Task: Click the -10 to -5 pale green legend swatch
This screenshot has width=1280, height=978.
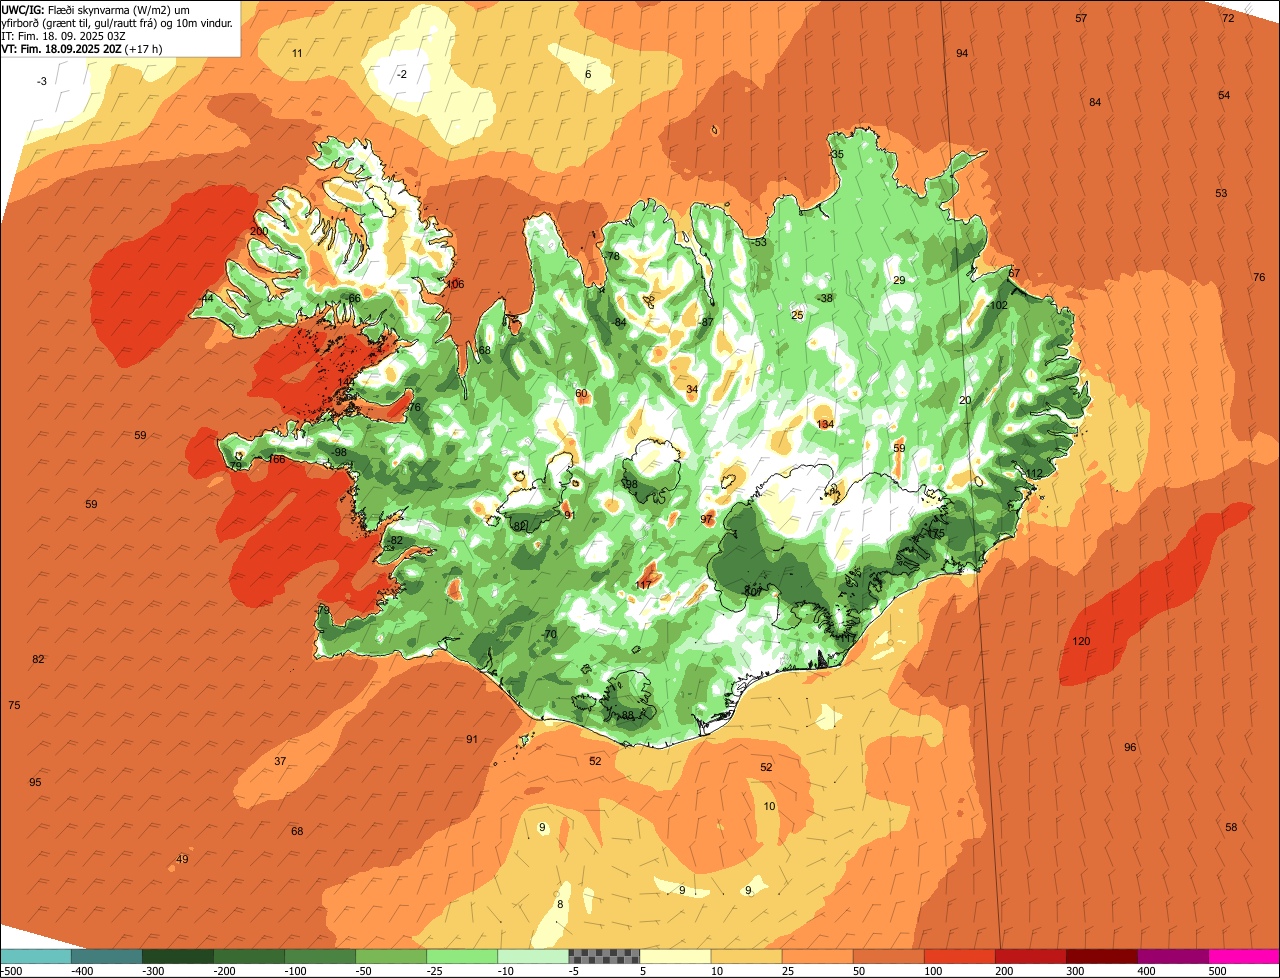Action: (533, 956)
